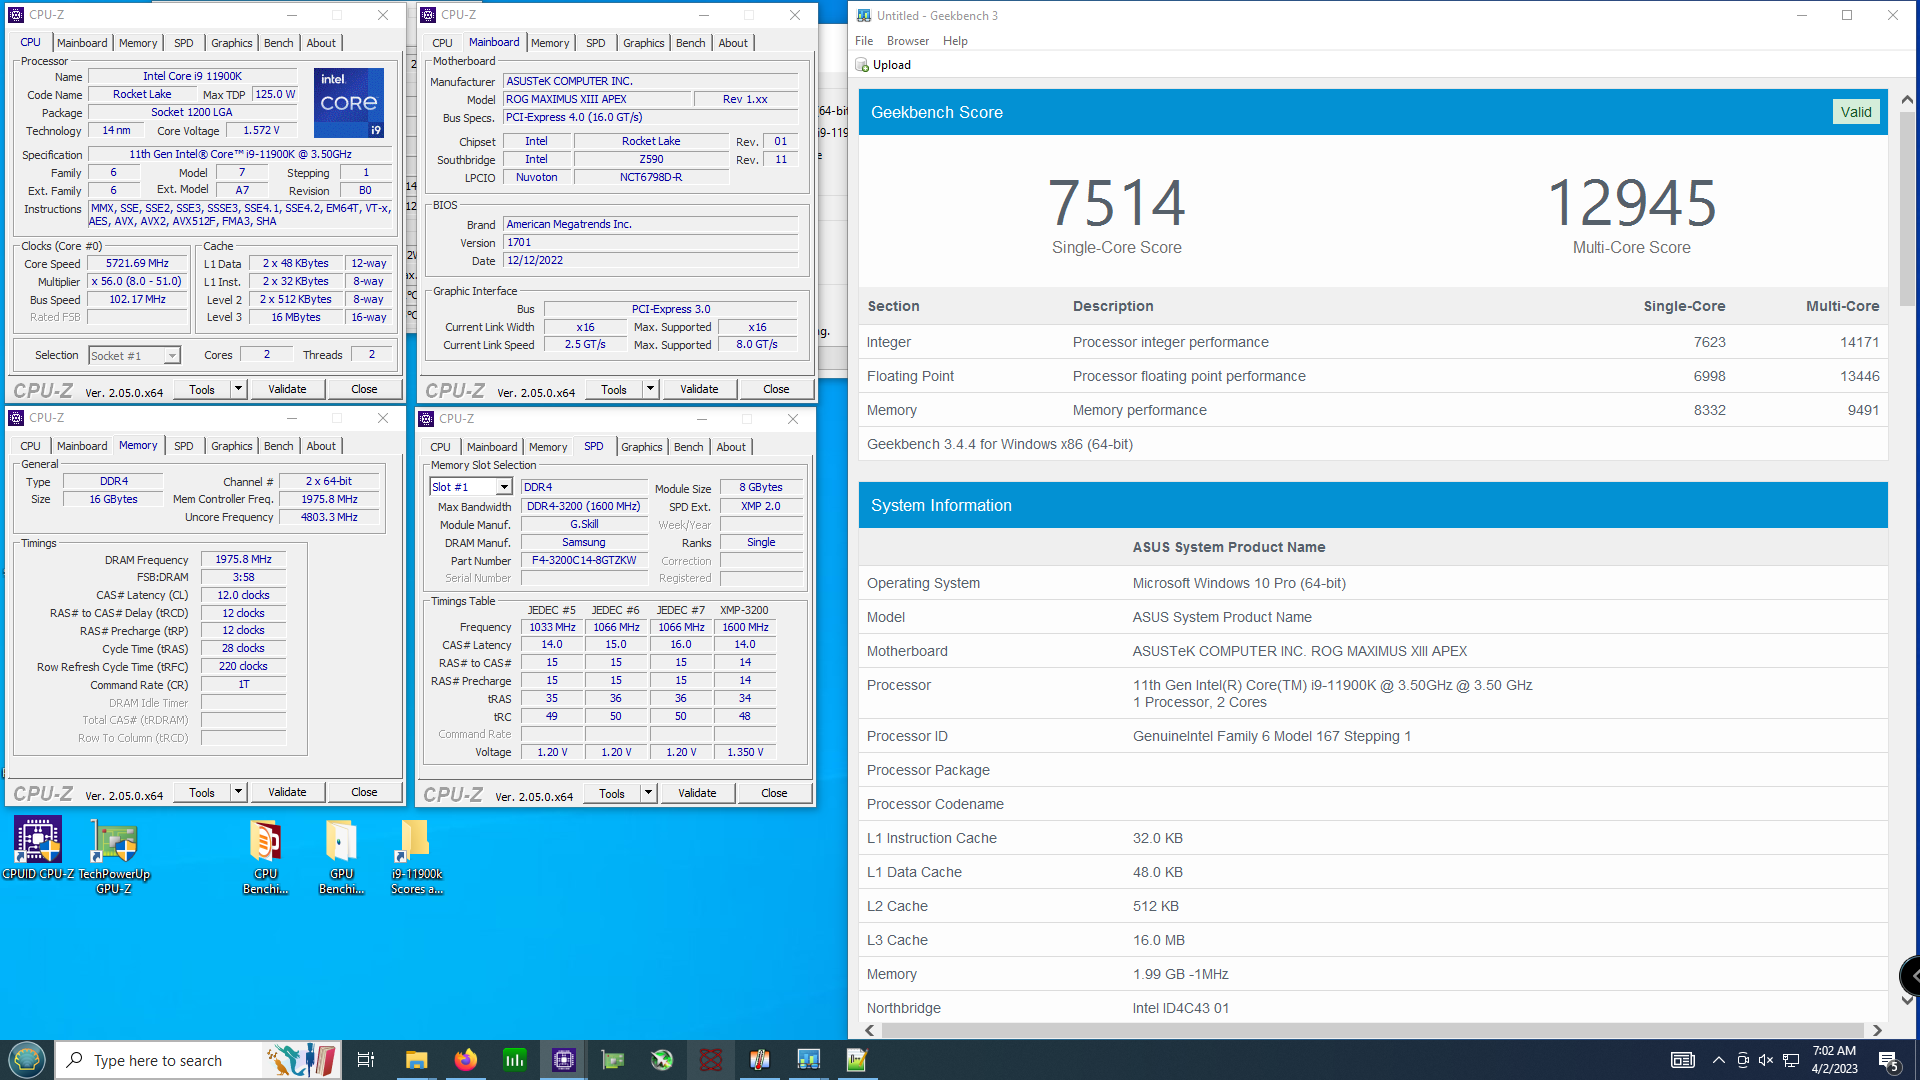Screen dimensions: 1920x1080
Task: Click Close button in Memory tab window
Action: (x=364, y=792)
